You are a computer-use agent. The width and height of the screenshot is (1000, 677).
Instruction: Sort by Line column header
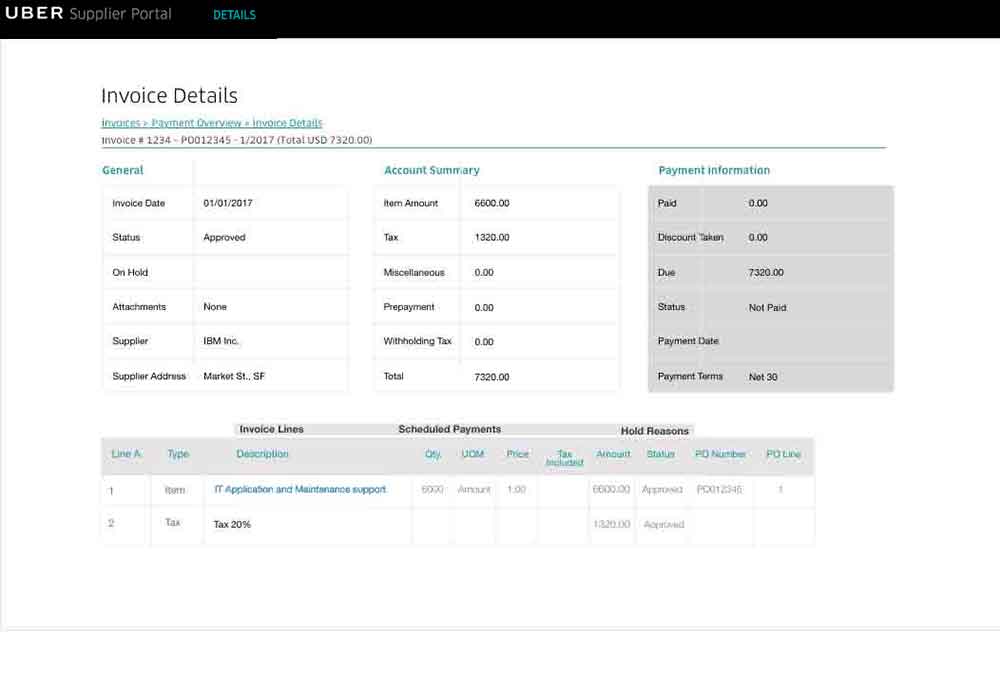pos(126,454)
